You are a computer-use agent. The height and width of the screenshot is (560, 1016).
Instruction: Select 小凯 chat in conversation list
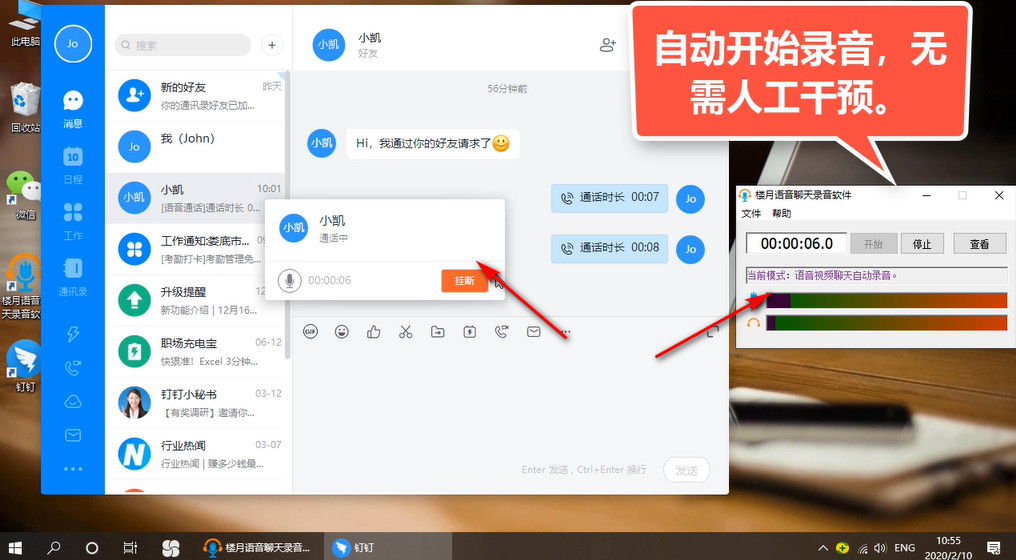(x=197, y=198)
